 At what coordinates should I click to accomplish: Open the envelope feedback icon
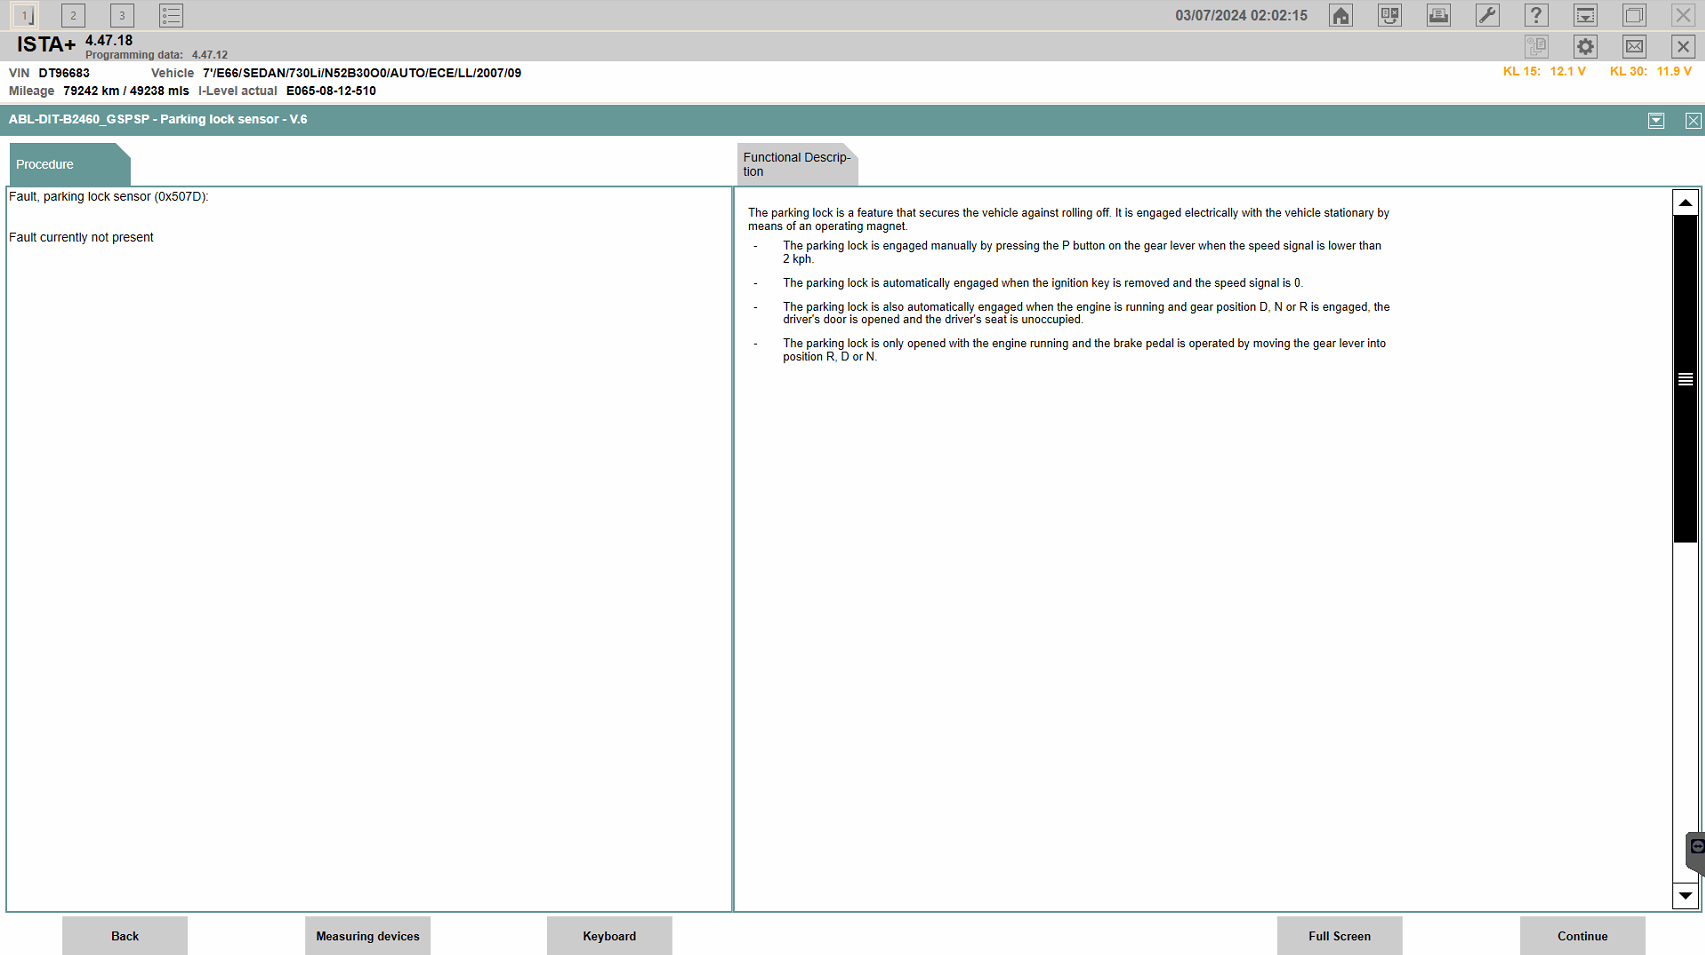(1635, 46)
